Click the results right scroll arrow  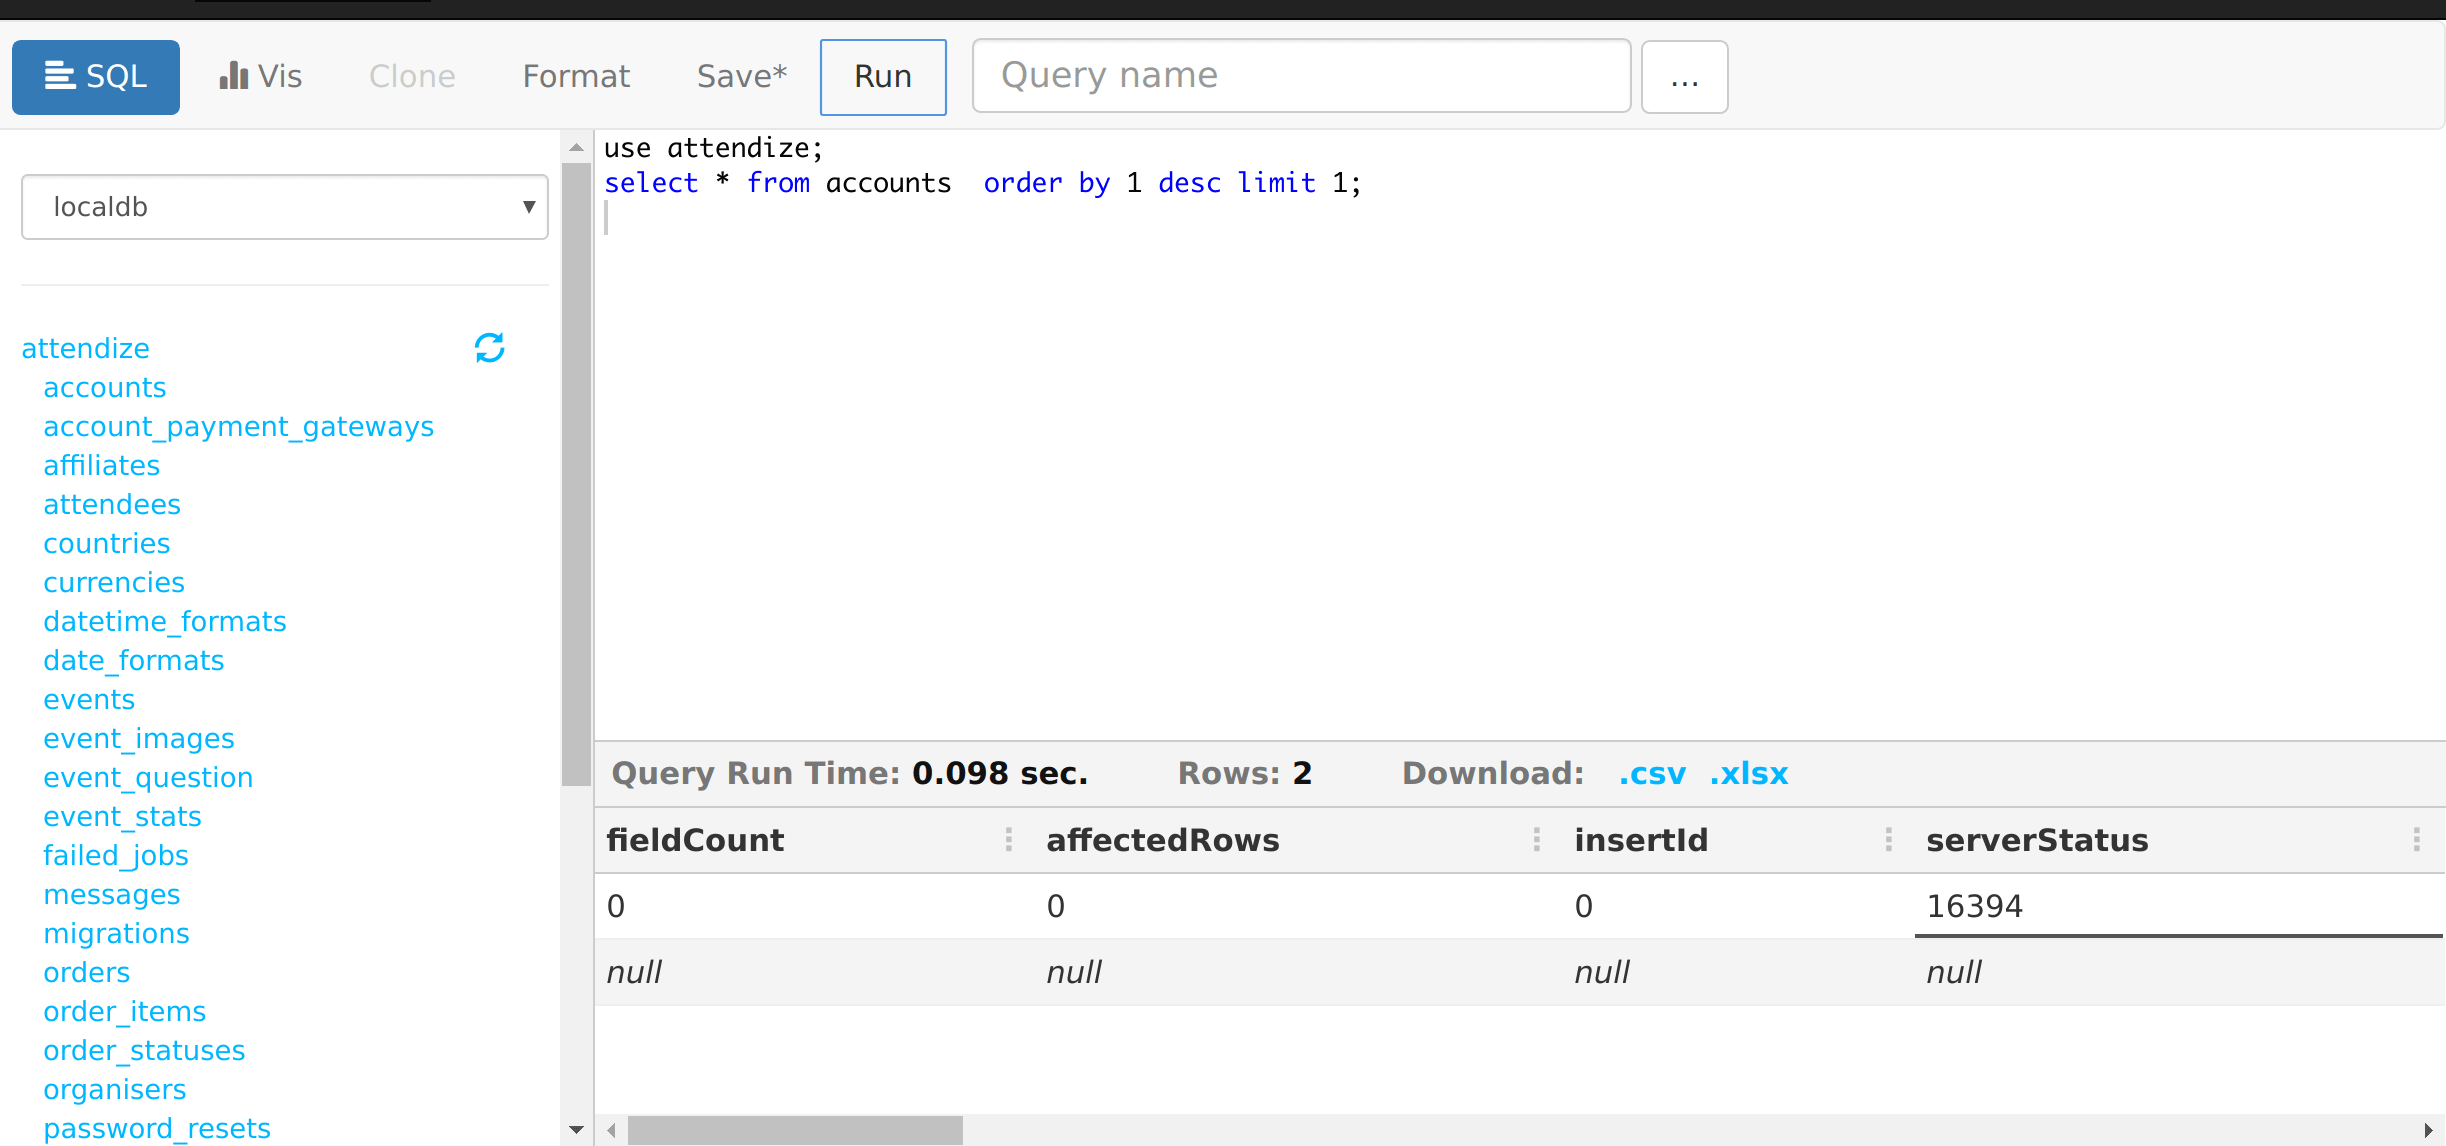pos(2427,1130)
